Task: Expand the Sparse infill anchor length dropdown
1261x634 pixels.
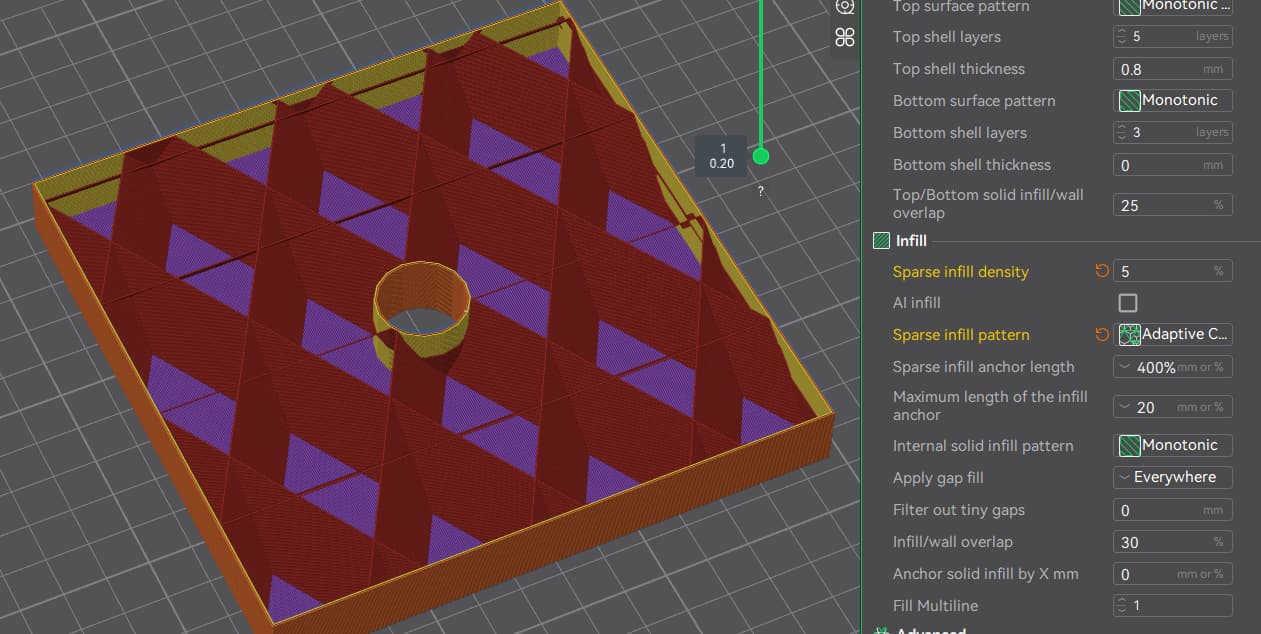Action: pos(1125,367)
